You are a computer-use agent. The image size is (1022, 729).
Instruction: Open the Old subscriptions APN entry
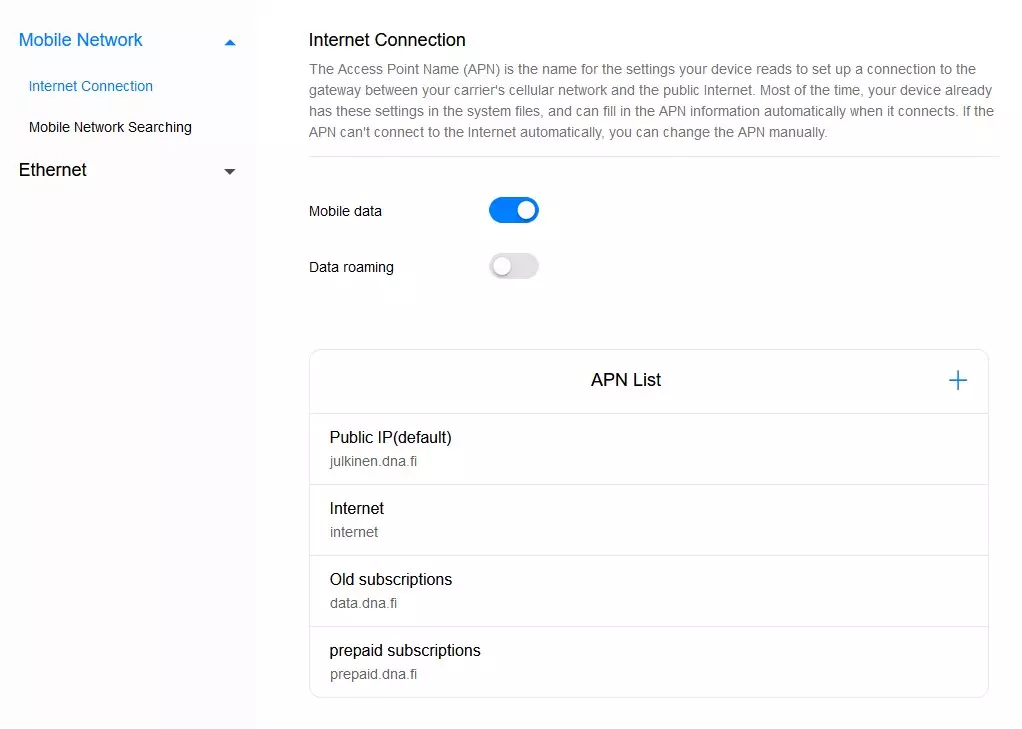(391, 579)
